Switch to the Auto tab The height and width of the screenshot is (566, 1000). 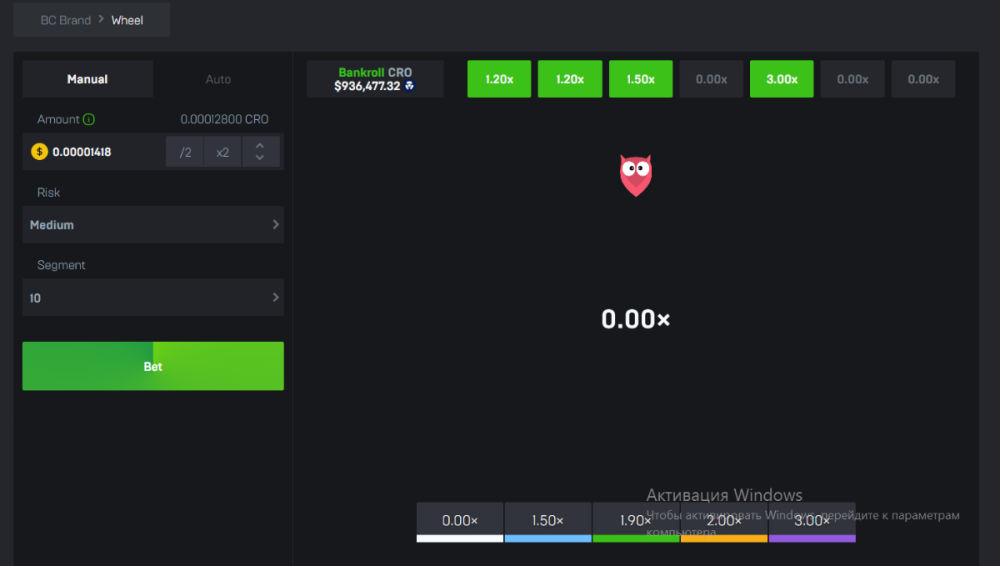pos(218,79)
